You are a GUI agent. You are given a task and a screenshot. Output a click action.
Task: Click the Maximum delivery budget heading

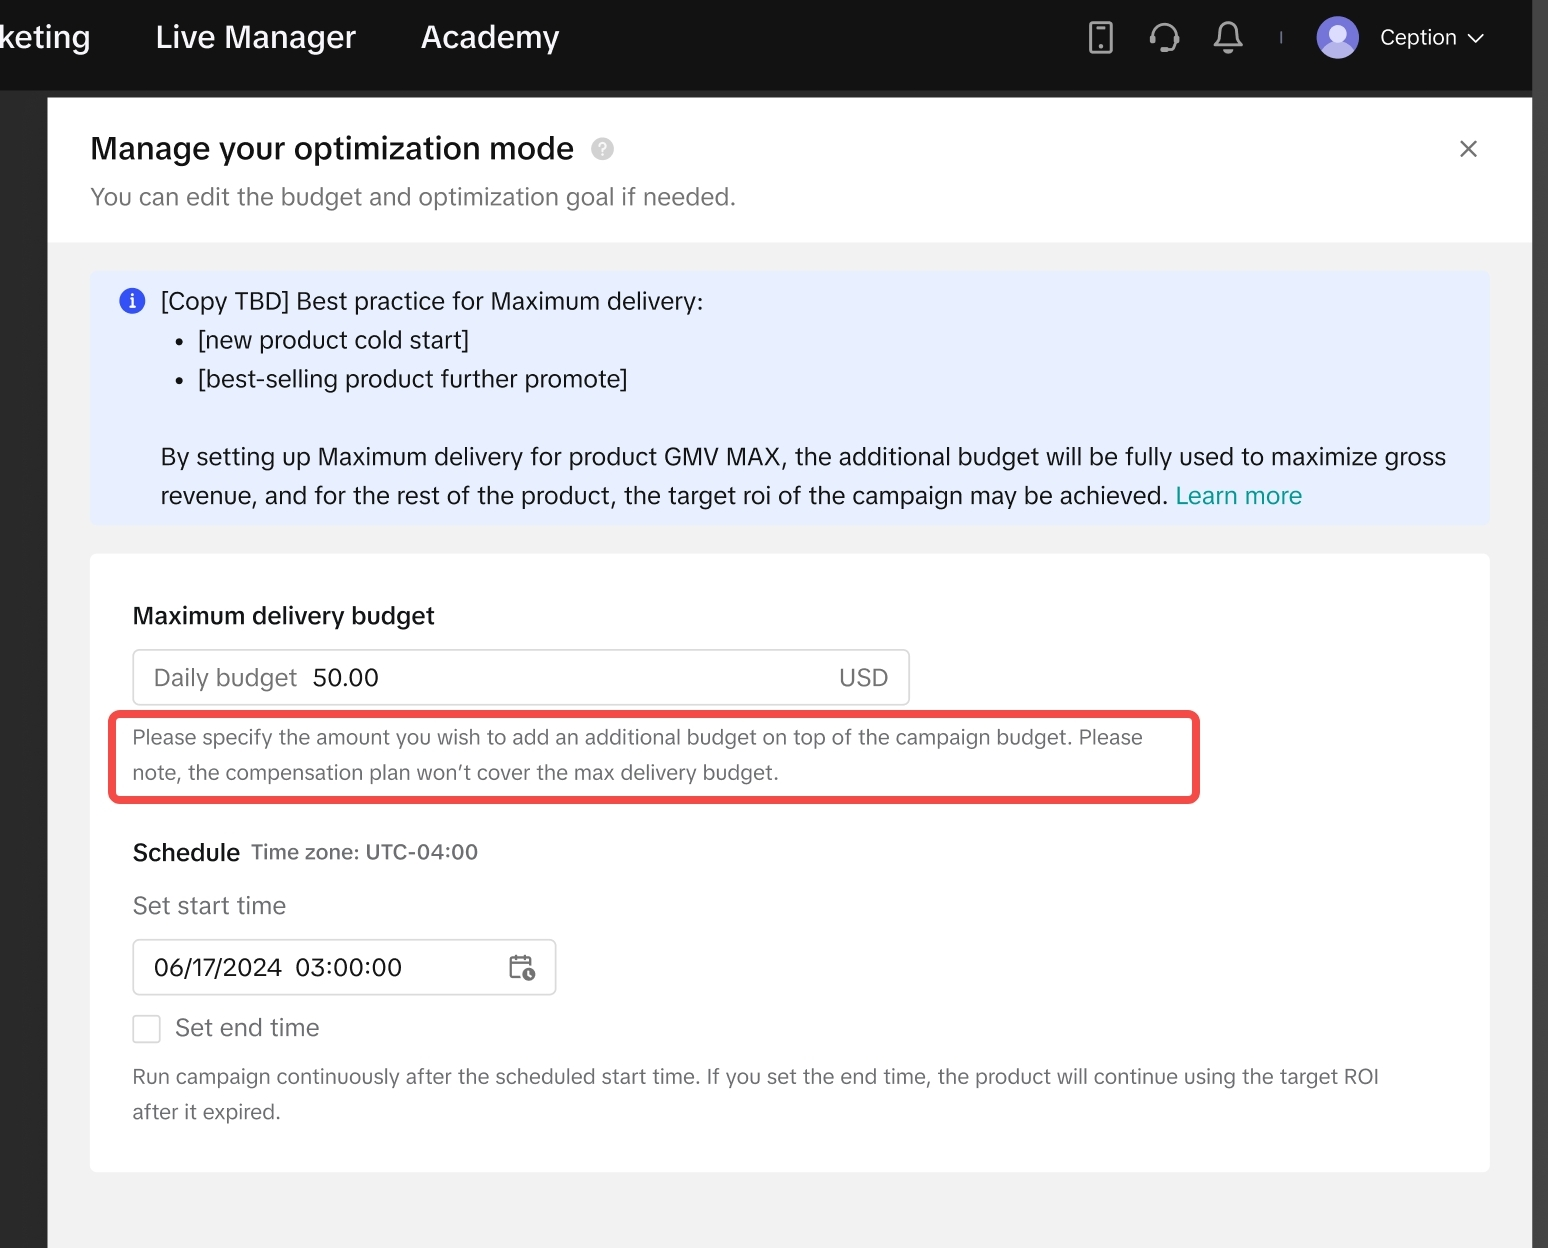click(283, 616)
